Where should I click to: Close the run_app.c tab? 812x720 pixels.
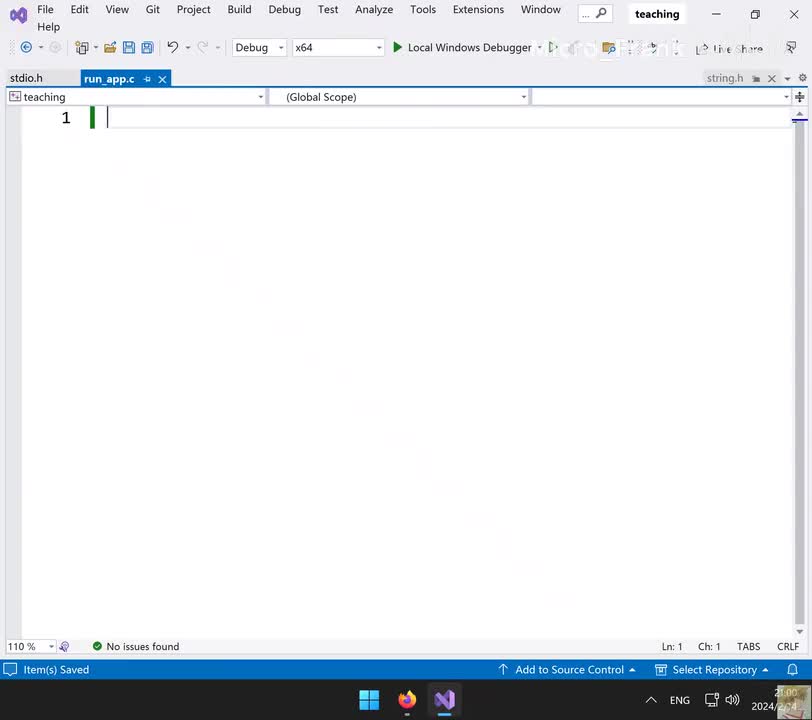(162, 79)
